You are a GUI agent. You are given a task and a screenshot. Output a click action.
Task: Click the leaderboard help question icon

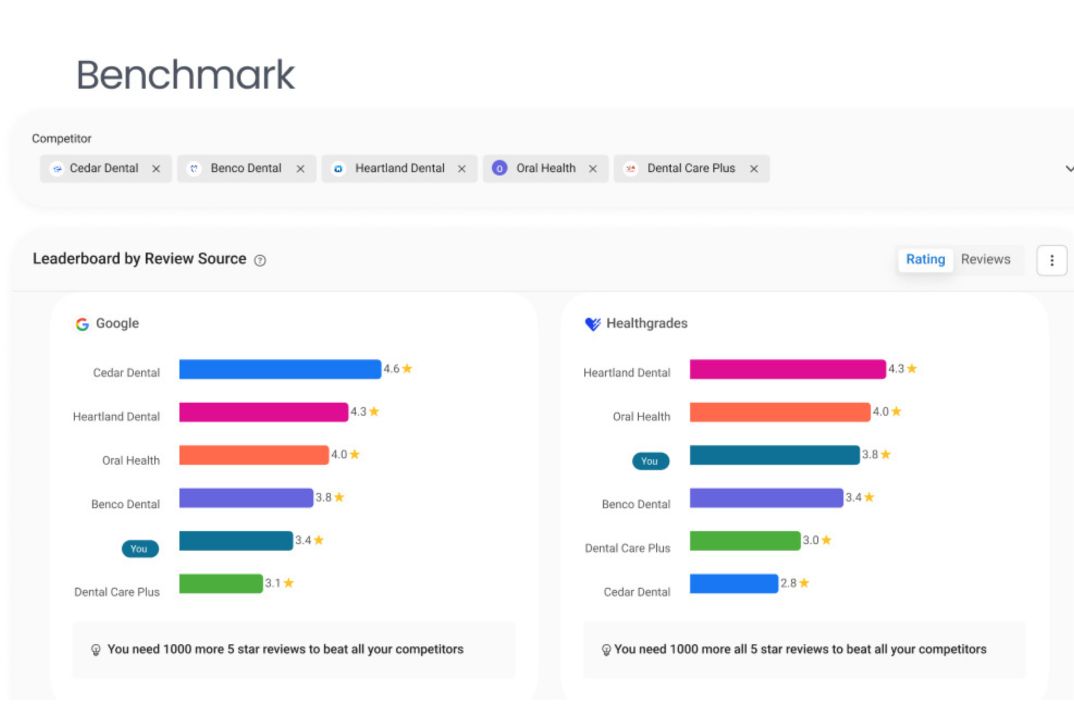[260, 260]
